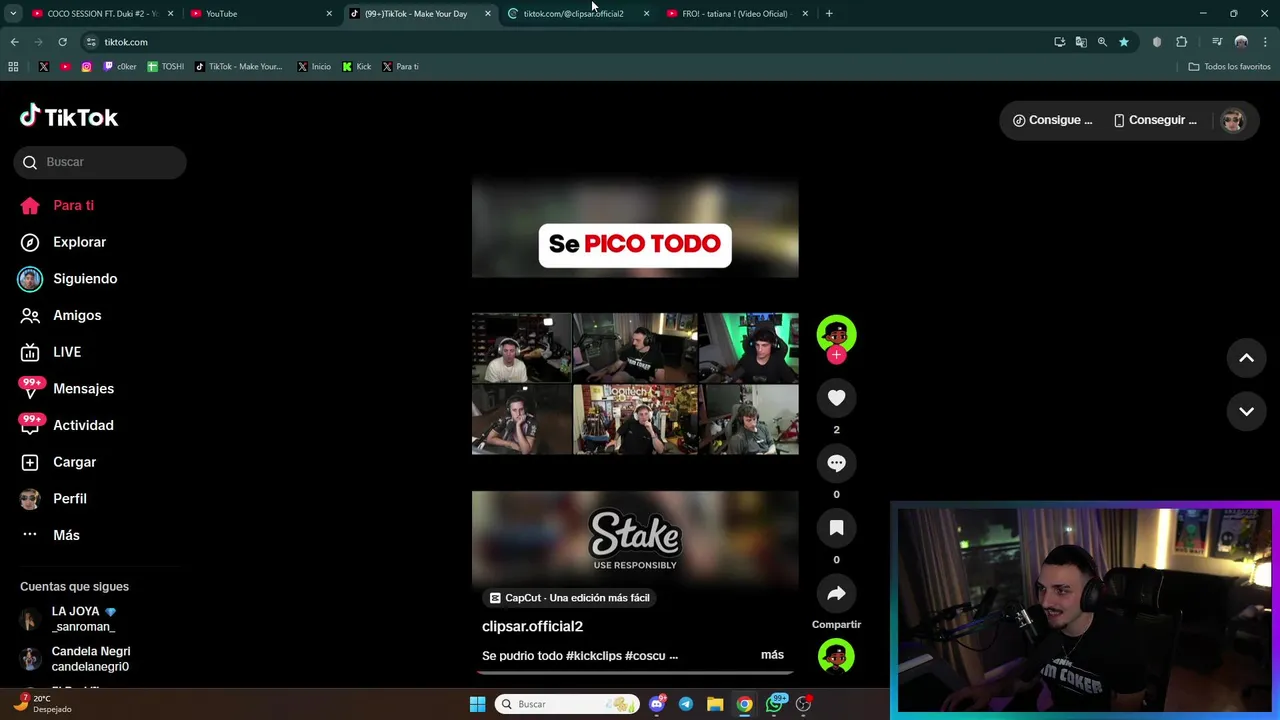Open the Chrome three-dot menu
Screen dimensions: 1280x720
1265,42
